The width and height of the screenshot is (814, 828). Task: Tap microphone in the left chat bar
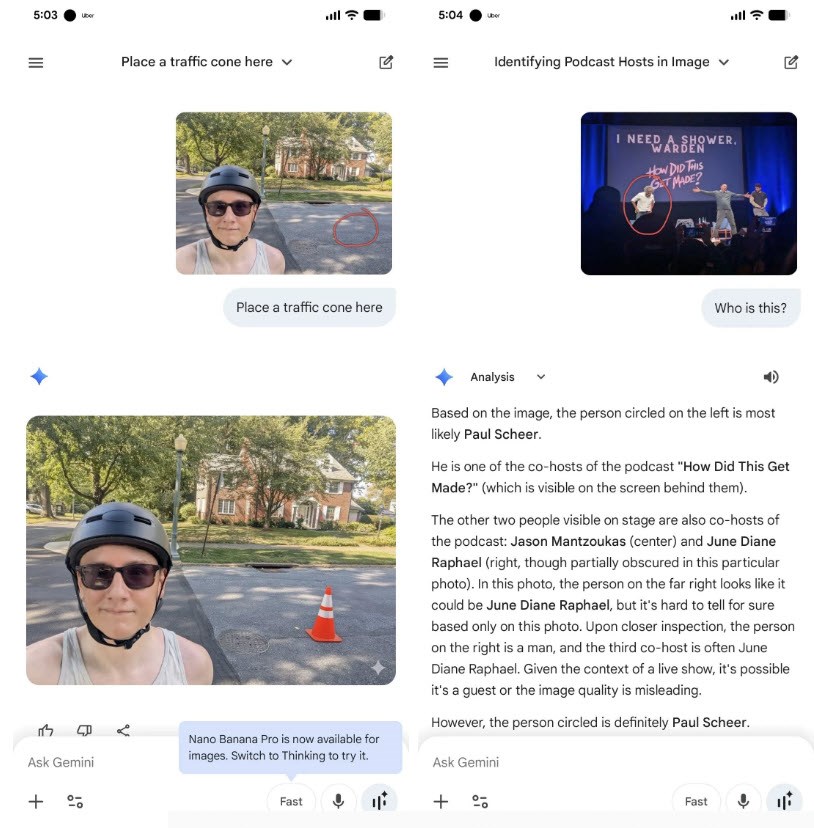[x=339, y=801]
